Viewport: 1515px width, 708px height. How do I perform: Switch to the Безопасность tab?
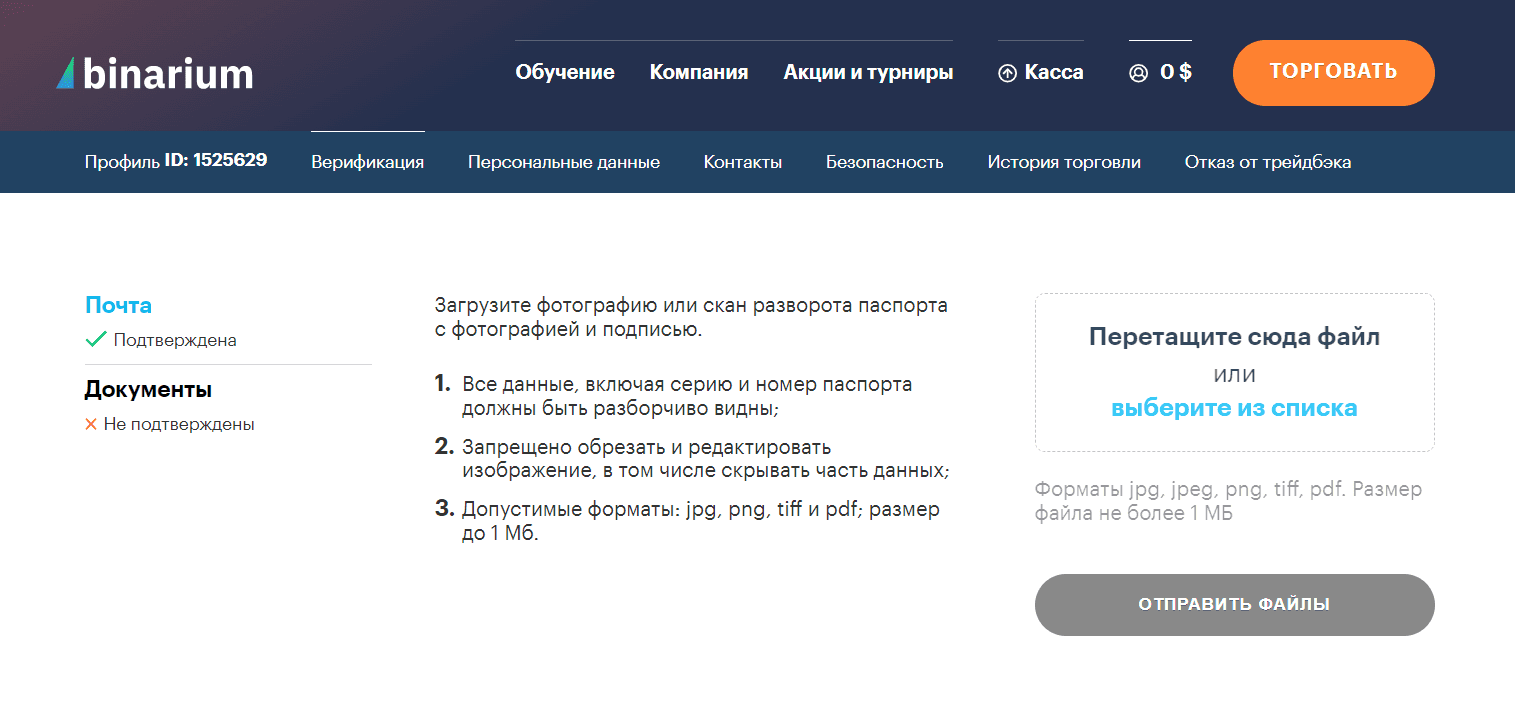[x=885, y=162]
